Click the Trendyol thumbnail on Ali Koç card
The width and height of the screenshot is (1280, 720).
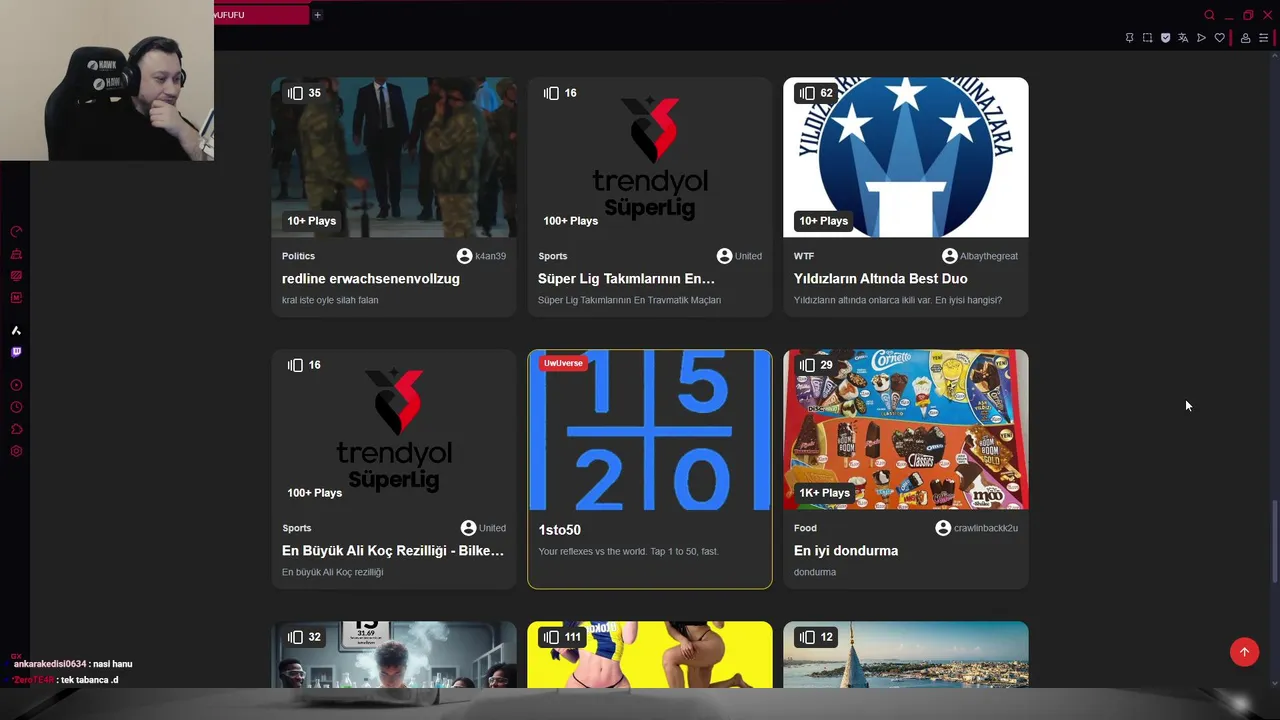pyautogui.click(x=394, y=429)
